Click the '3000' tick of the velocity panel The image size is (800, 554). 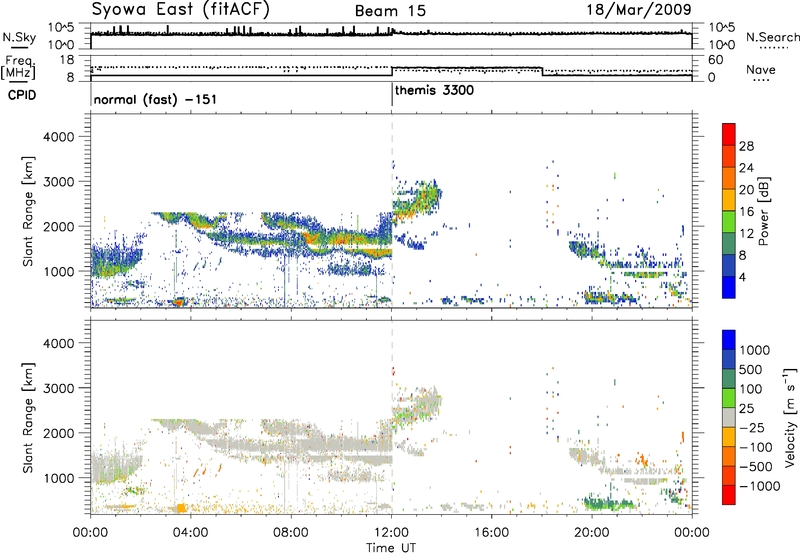coord(59,388)
